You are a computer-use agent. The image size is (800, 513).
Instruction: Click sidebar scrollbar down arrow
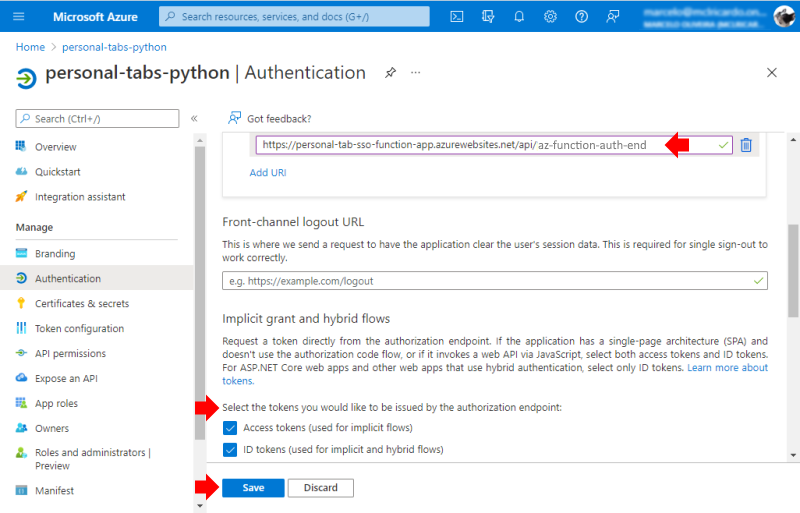tap(199, 506)
